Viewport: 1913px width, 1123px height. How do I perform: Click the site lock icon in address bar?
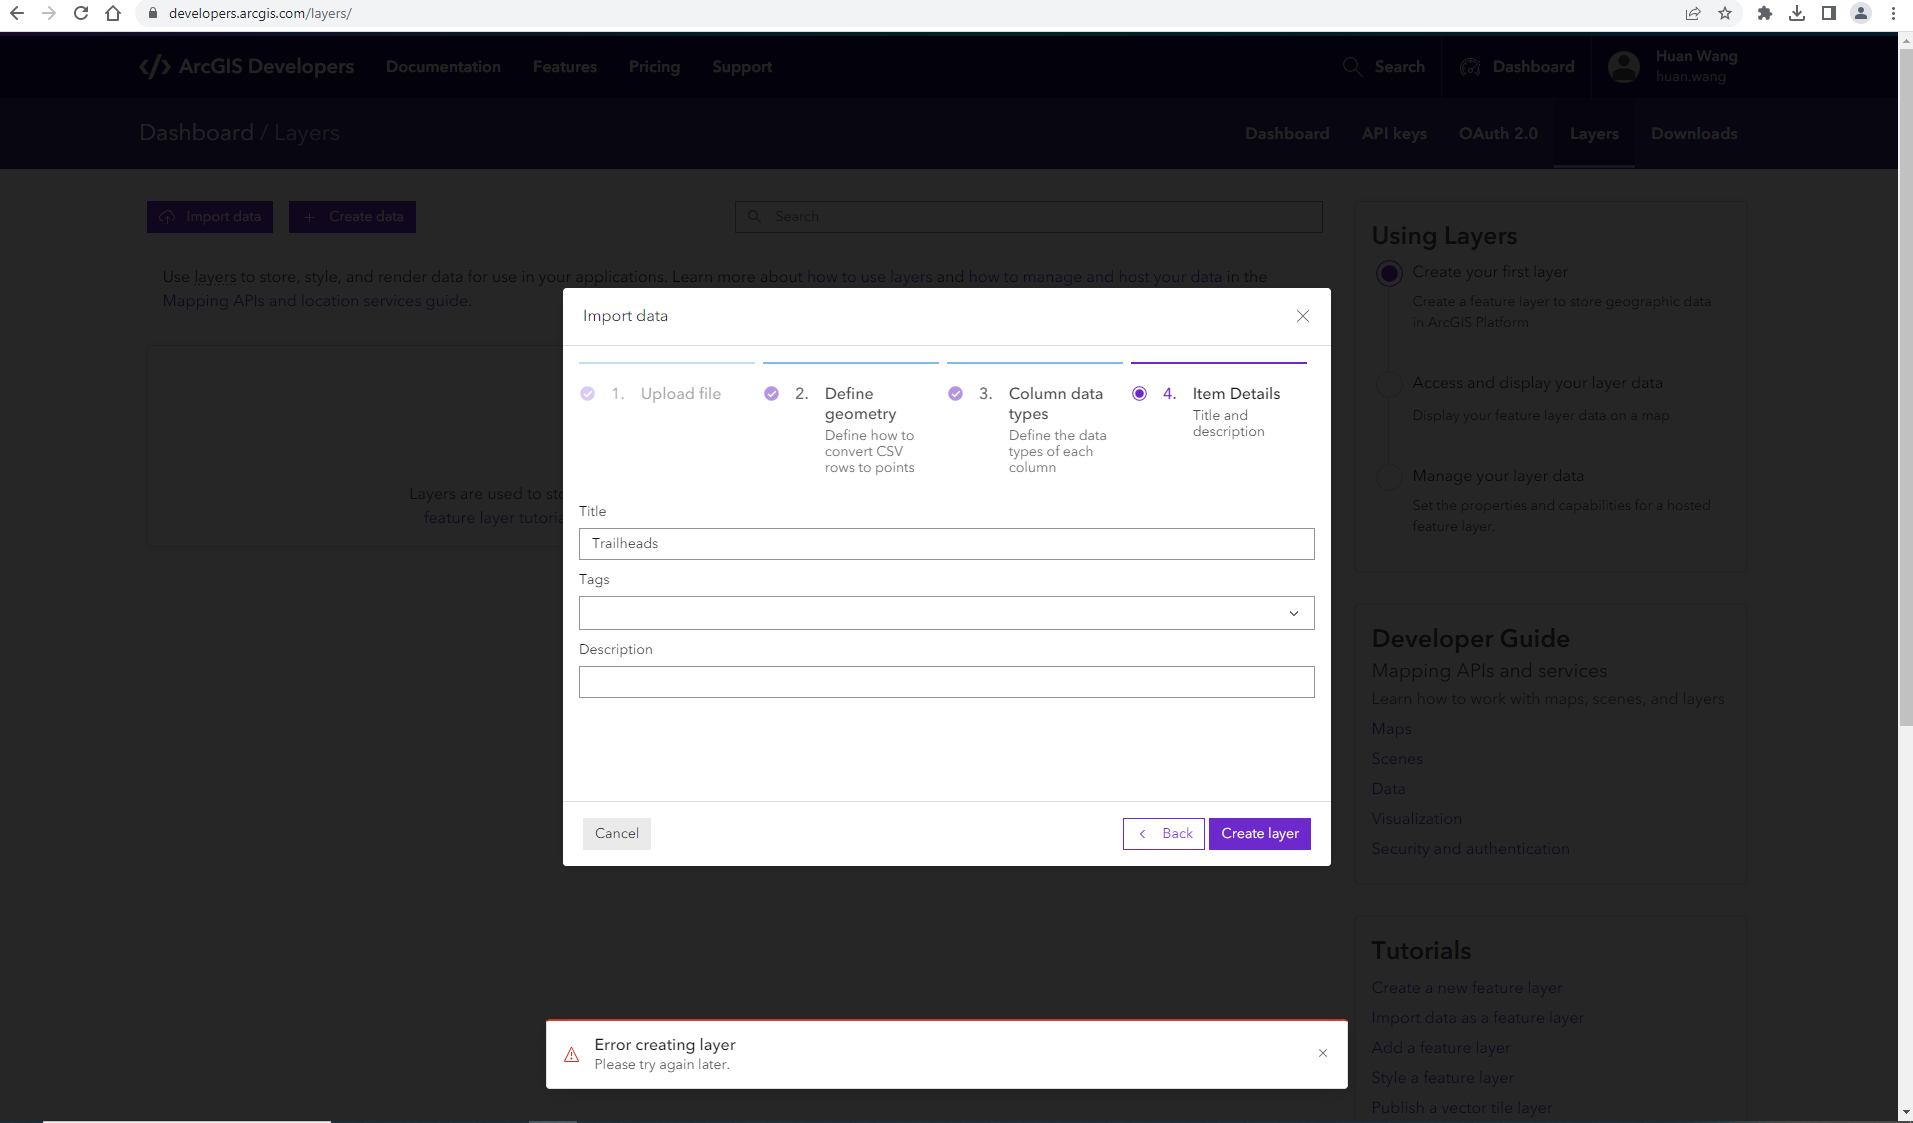[153, 13]
